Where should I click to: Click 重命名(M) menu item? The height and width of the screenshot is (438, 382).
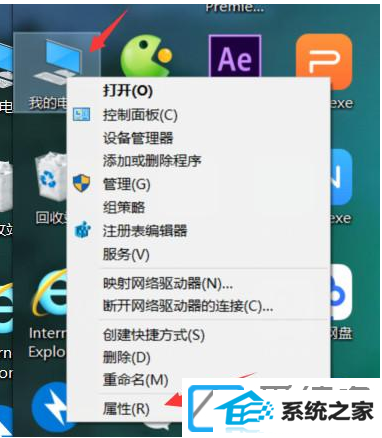click(135, 380)
